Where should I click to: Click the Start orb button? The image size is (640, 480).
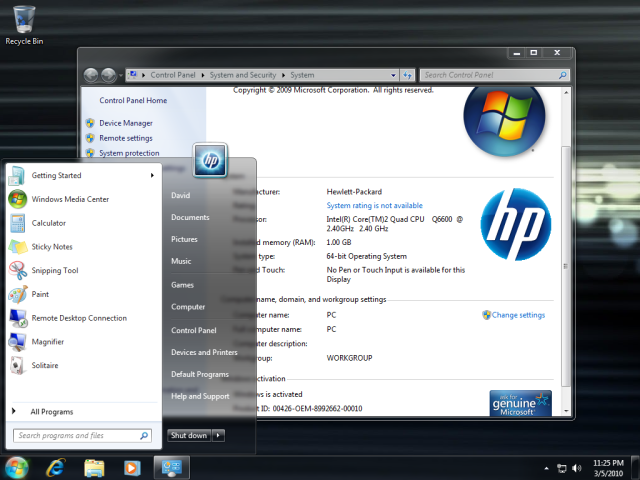tap(16, 467)
